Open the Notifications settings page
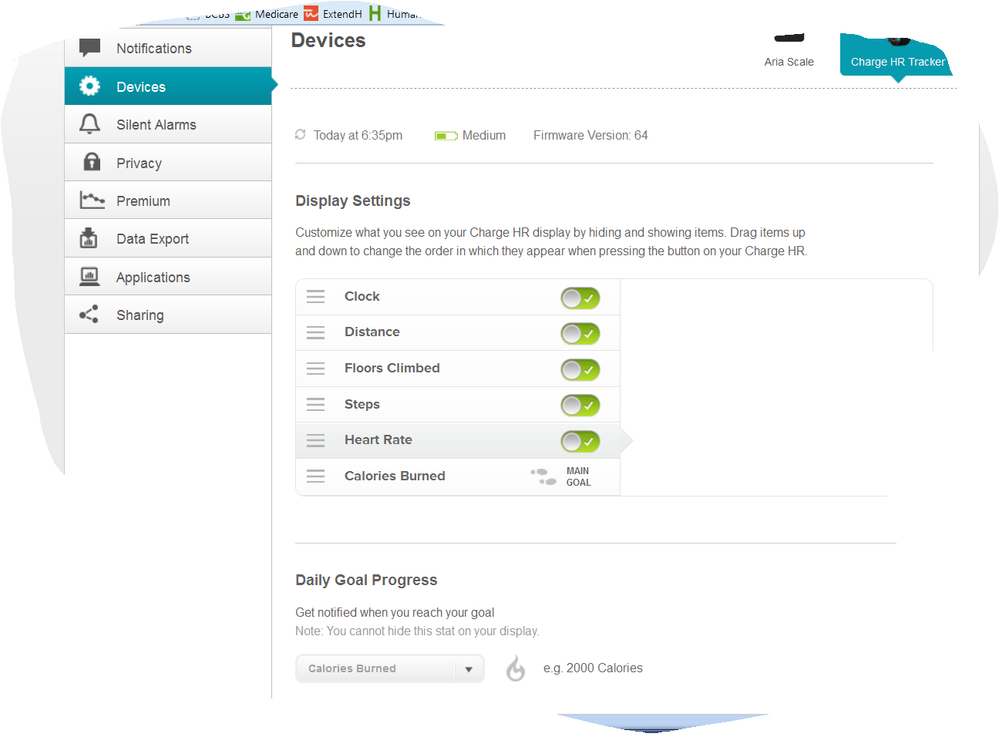Screen dimensions: 999x734 tap(168, 48)
